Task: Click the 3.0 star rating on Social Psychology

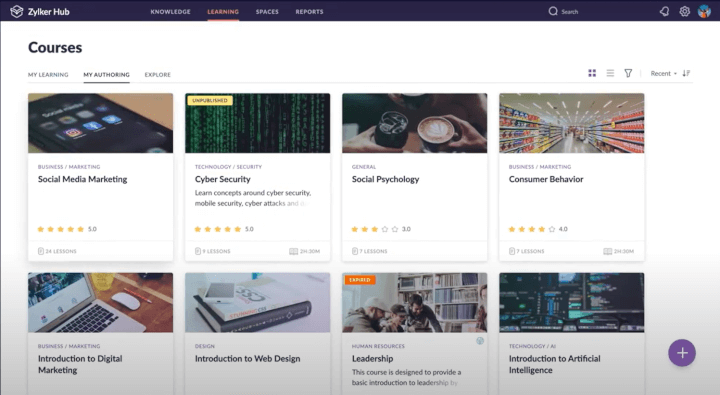Action: point(381,229)
